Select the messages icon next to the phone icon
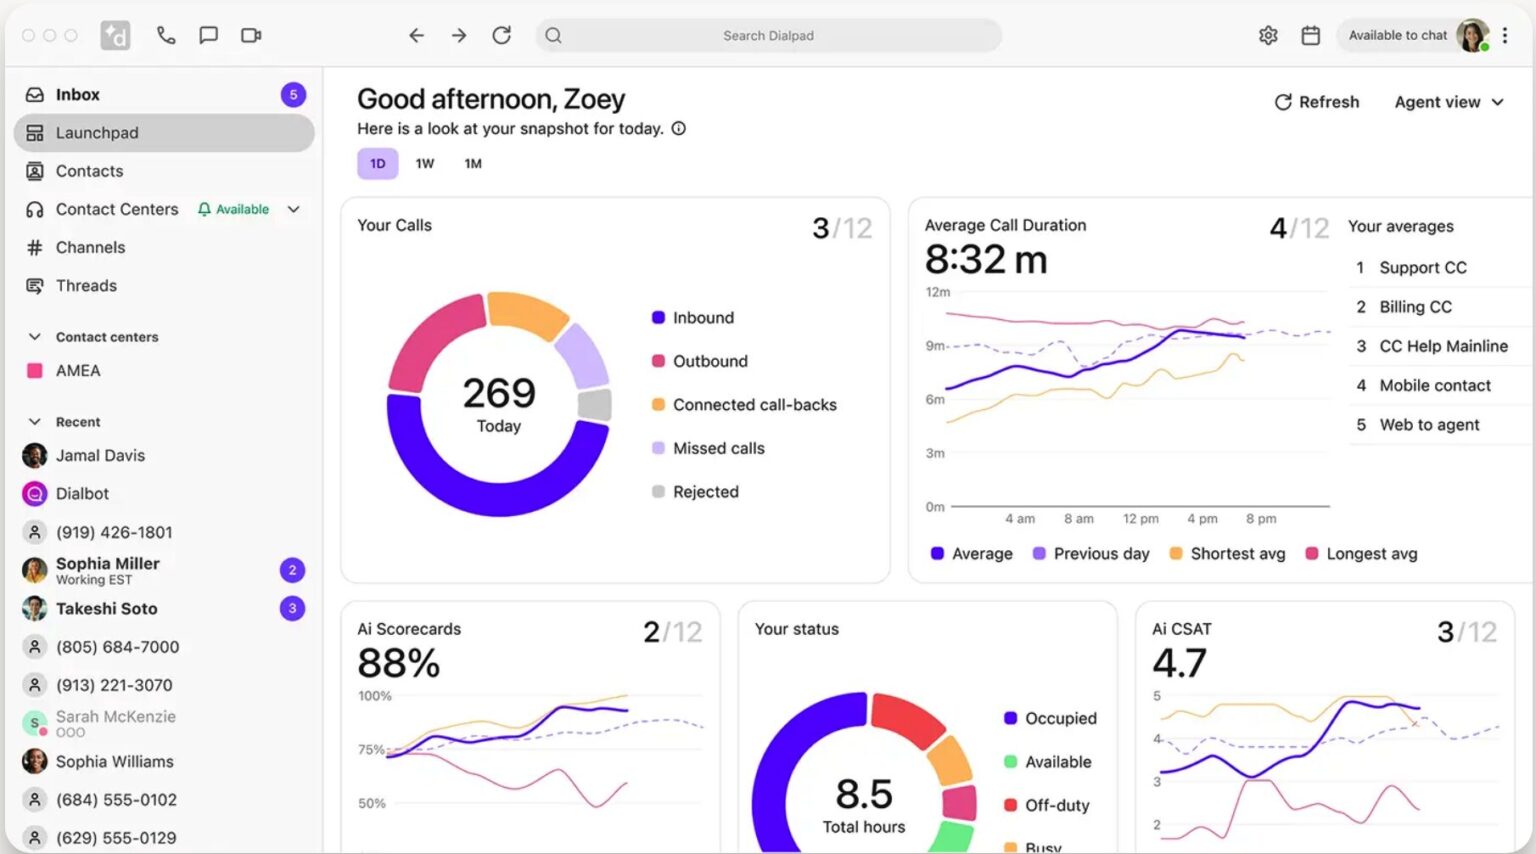 pos(208,34)
